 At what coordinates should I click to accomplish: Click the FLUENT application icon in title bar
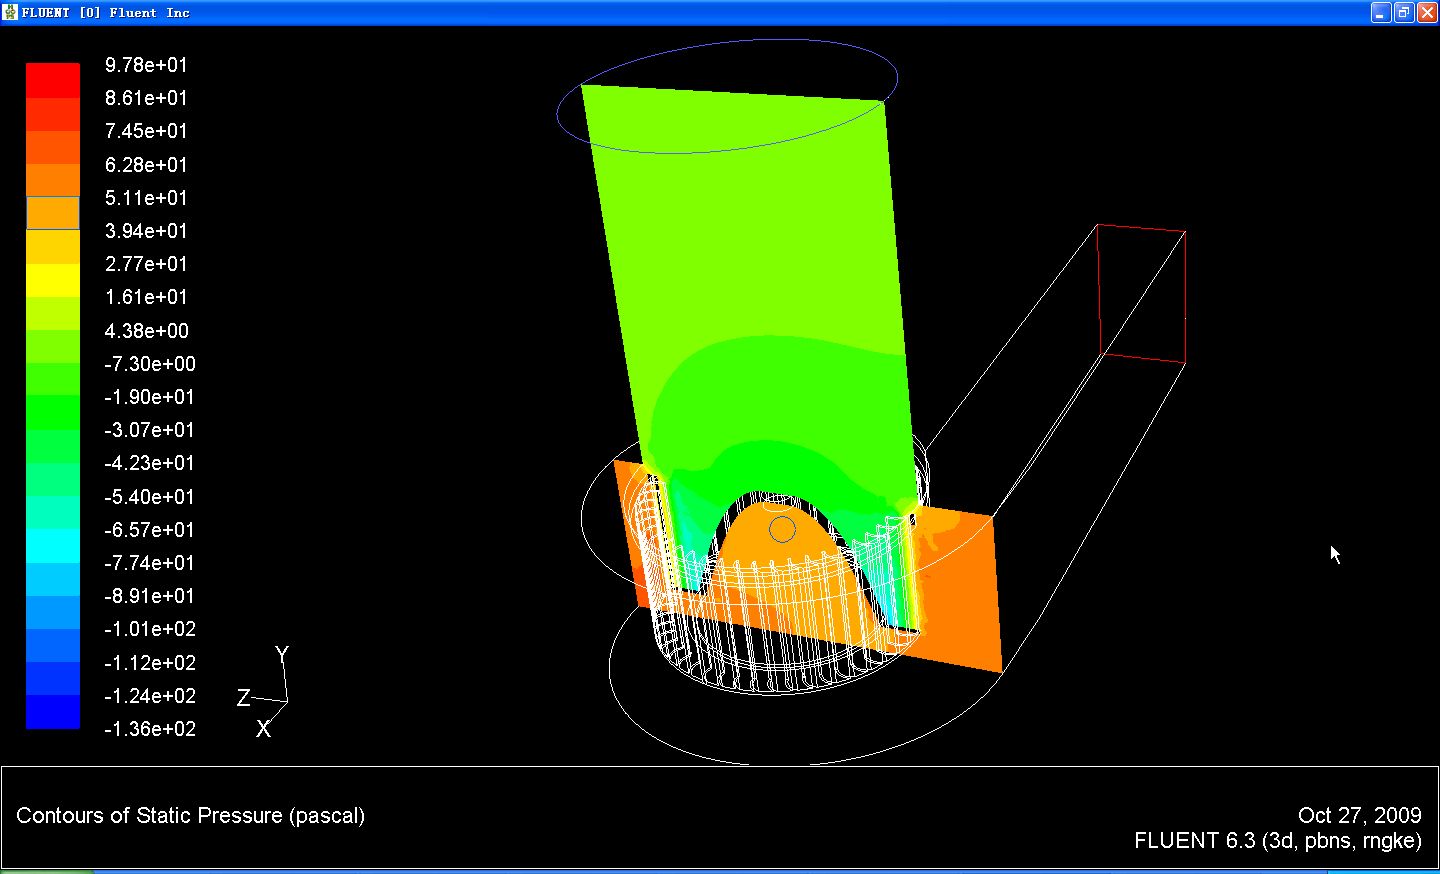11,12
